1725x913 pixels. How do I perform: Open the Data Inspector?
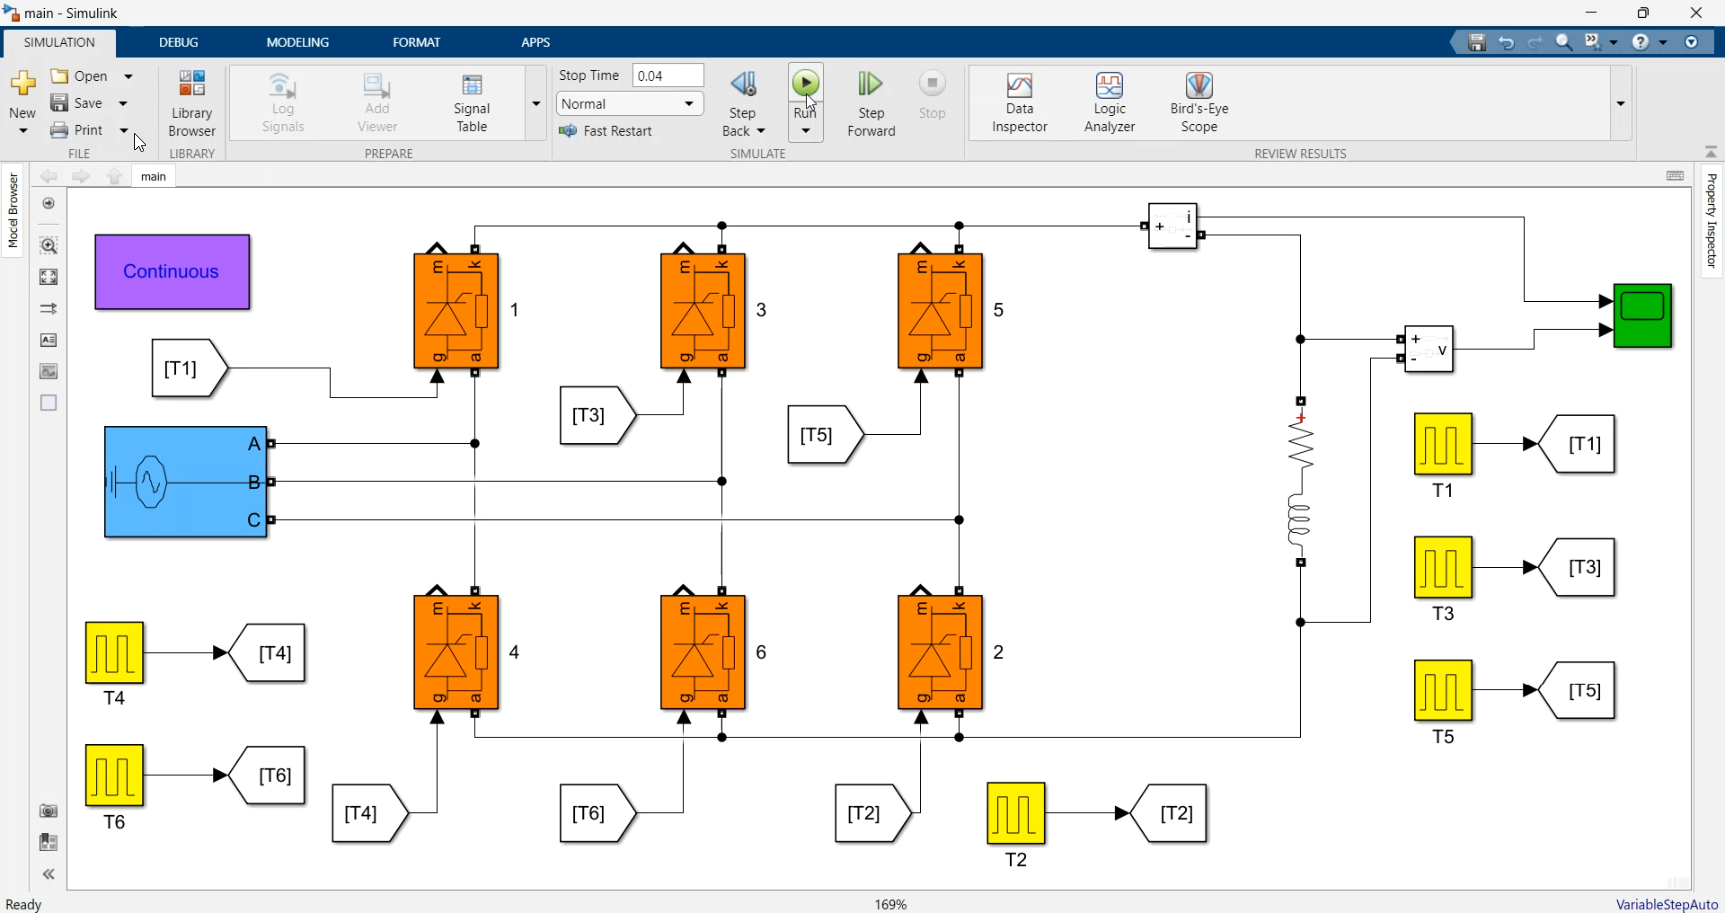[1019, 103]
